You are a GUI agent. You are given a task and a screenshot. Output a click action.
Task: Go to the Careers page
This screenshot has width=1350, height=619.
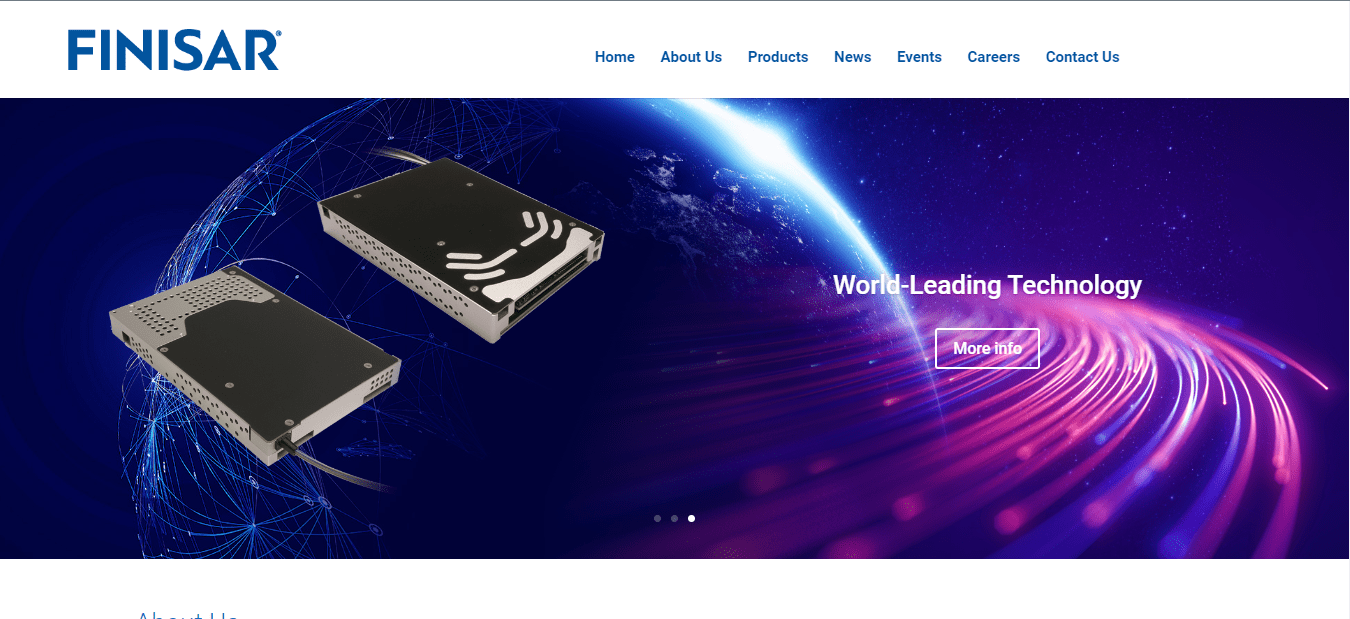(993, 57)
